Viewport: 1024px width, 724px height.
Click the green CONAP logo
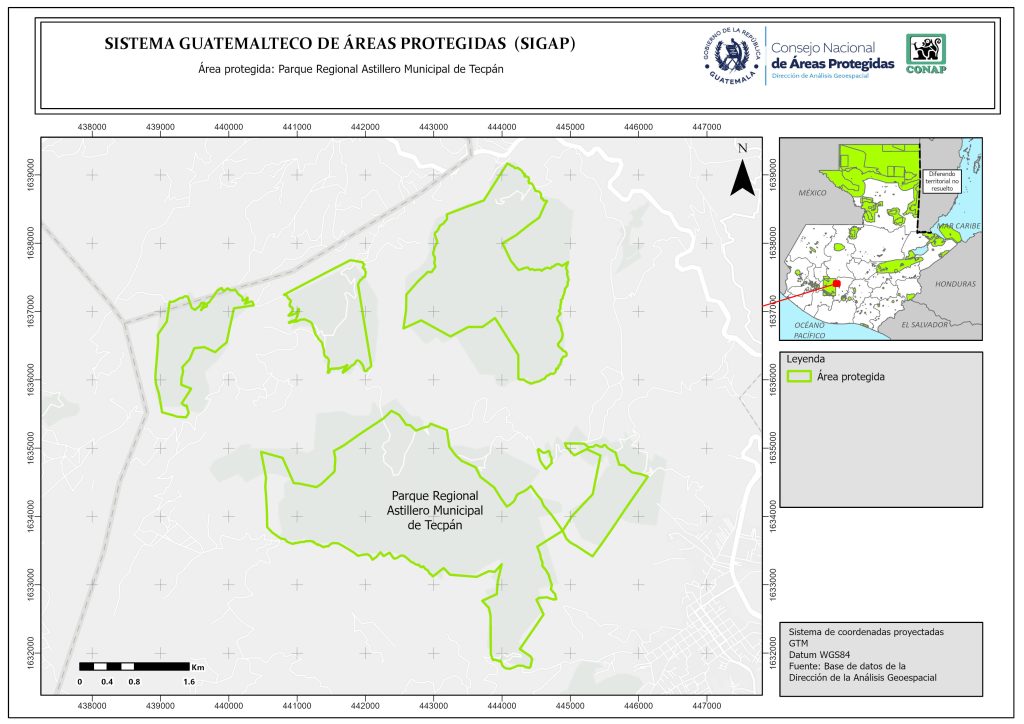click(925, 54)
